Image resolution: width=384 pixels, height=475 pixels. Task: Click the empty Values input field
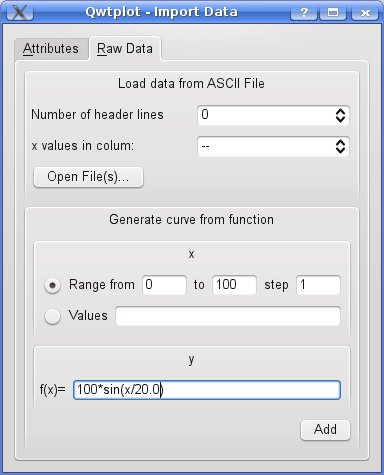tap(228, 316)
